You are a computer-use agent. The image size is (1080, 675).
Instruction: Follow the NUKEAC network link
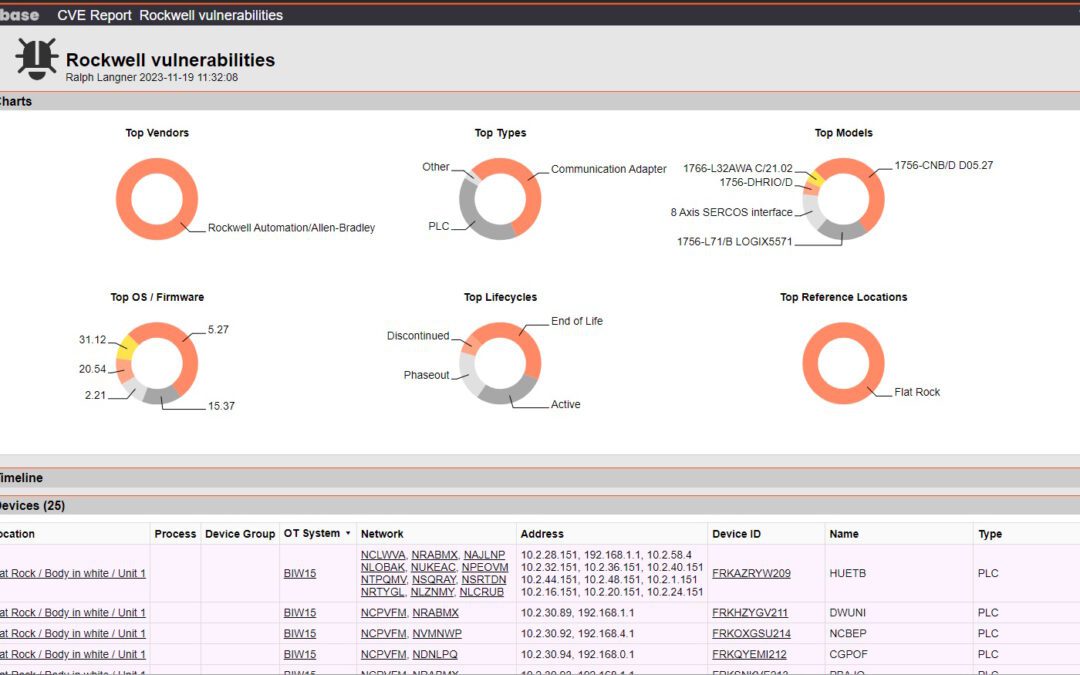tap(433, 567)
